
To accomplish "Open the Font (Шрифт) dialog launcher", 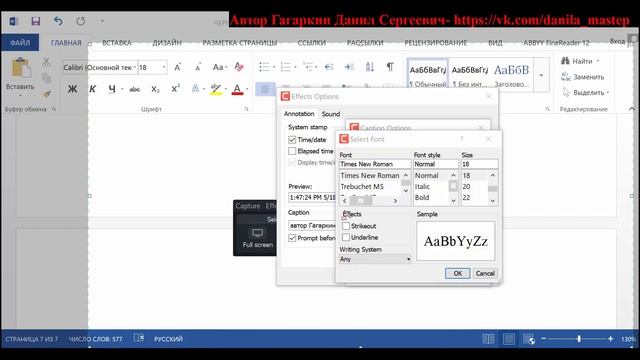I will coord(246,109).
